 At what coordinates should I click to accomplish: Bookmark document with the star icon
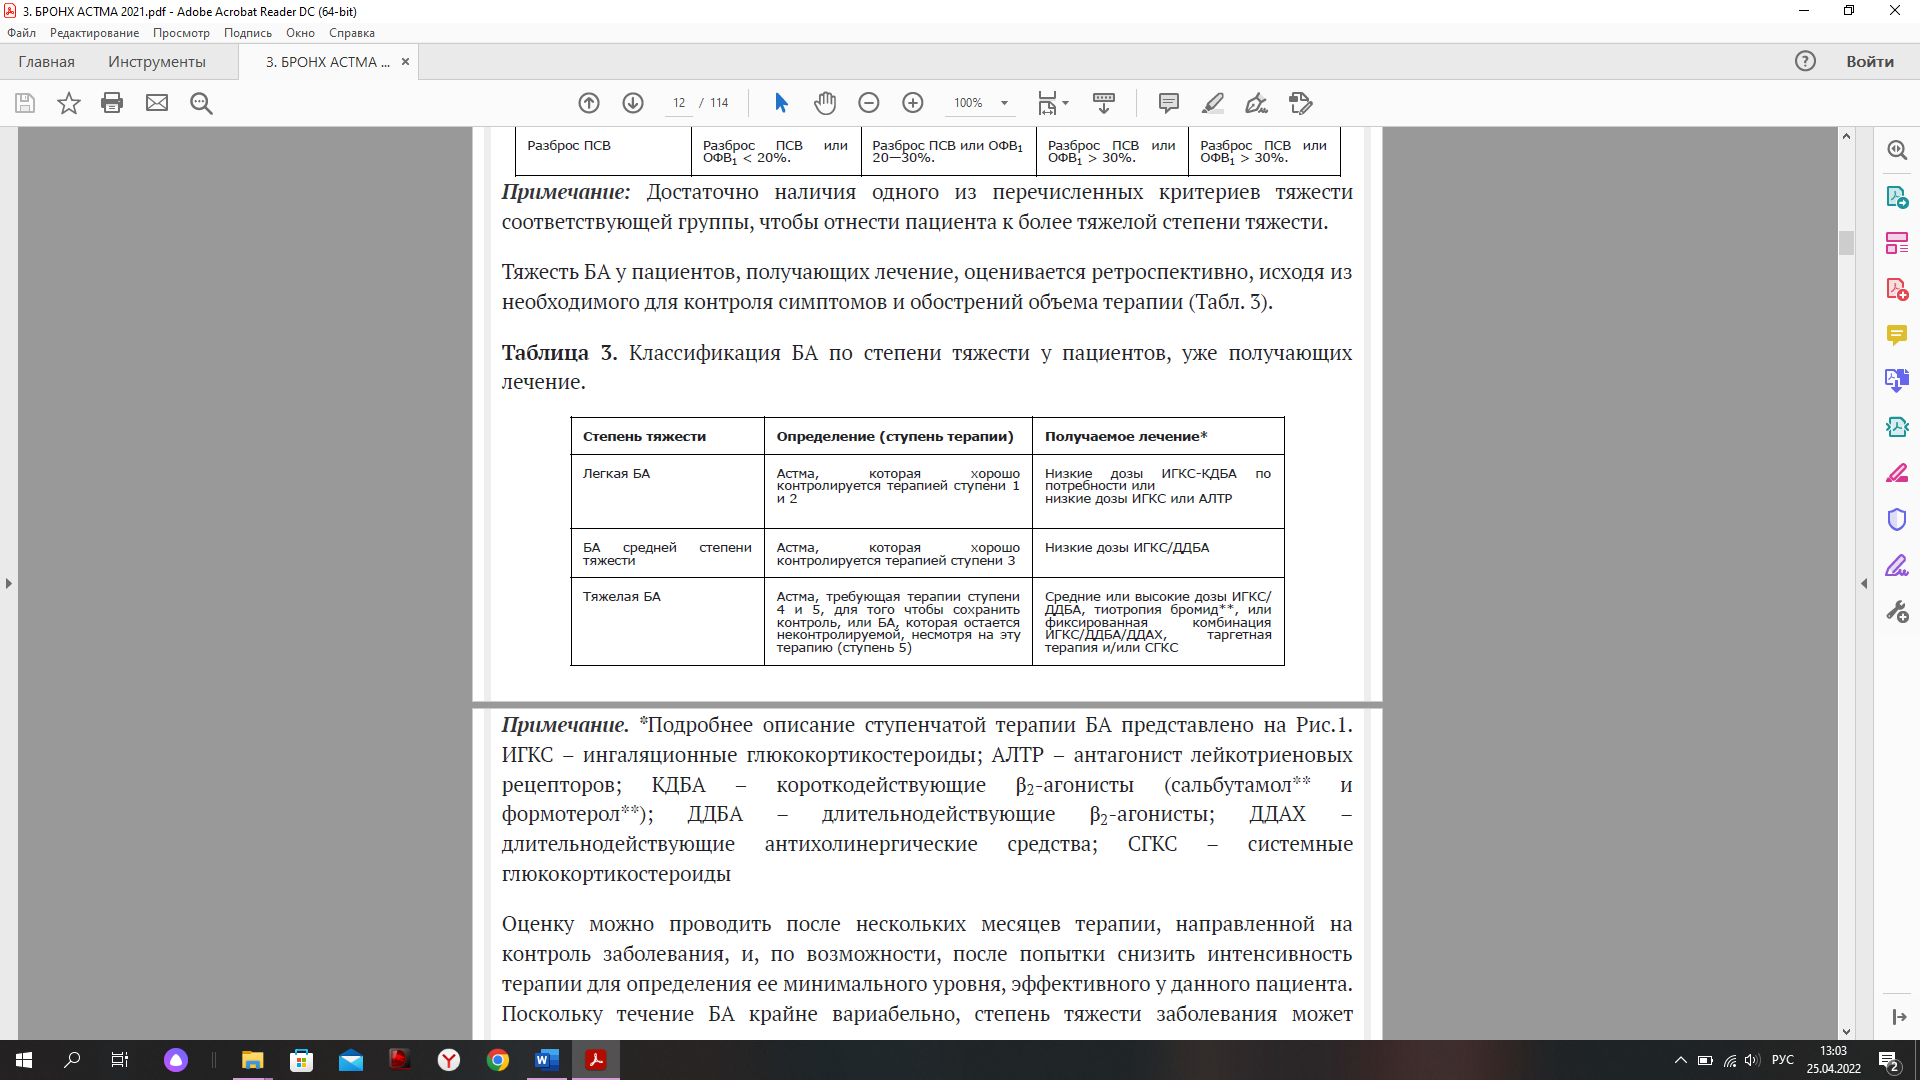(x=68, y=103)
